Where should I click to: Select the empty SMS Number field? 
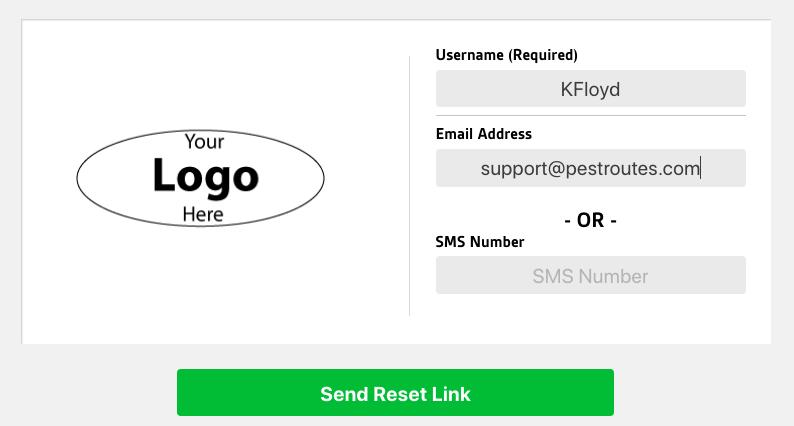(x=590, y=276)
